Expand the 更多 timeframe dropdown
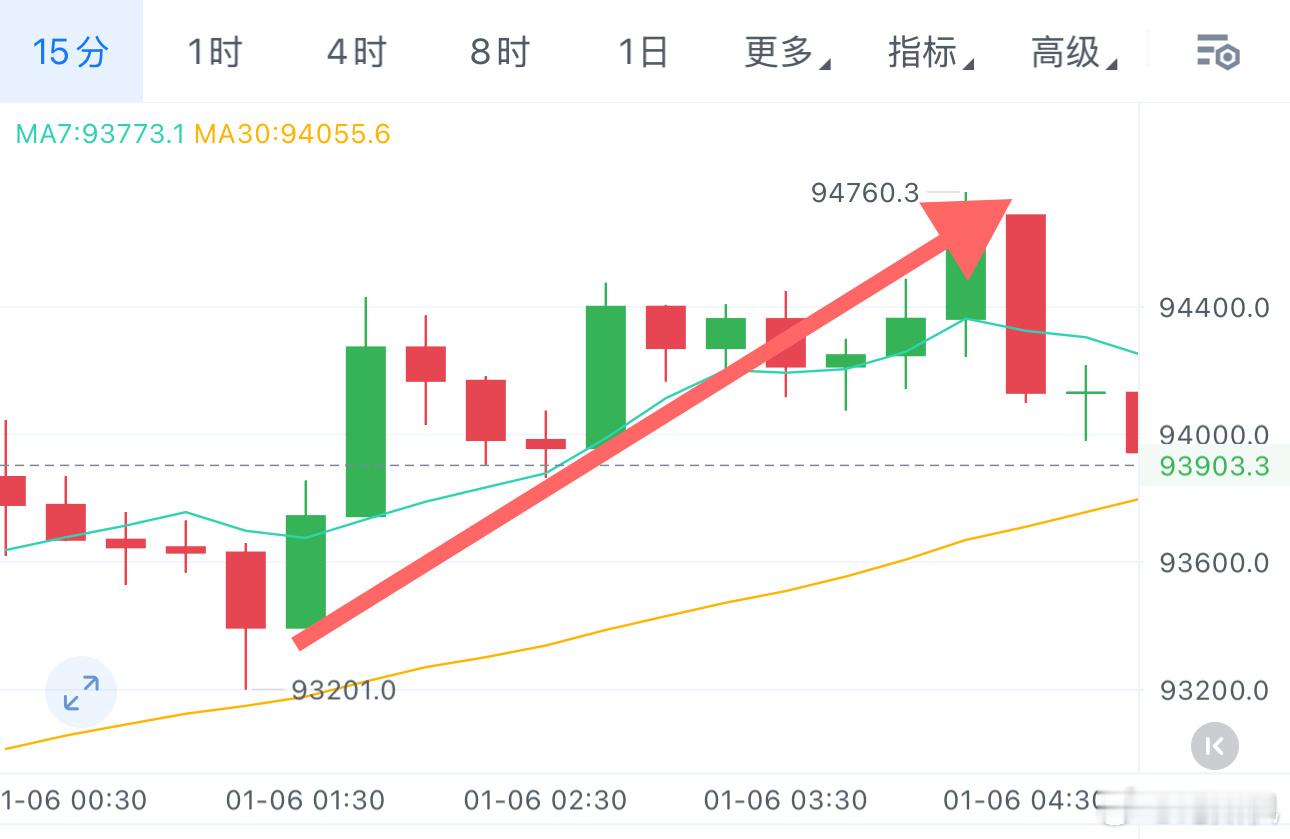The image size is (1290, 839). click(786, 52)
